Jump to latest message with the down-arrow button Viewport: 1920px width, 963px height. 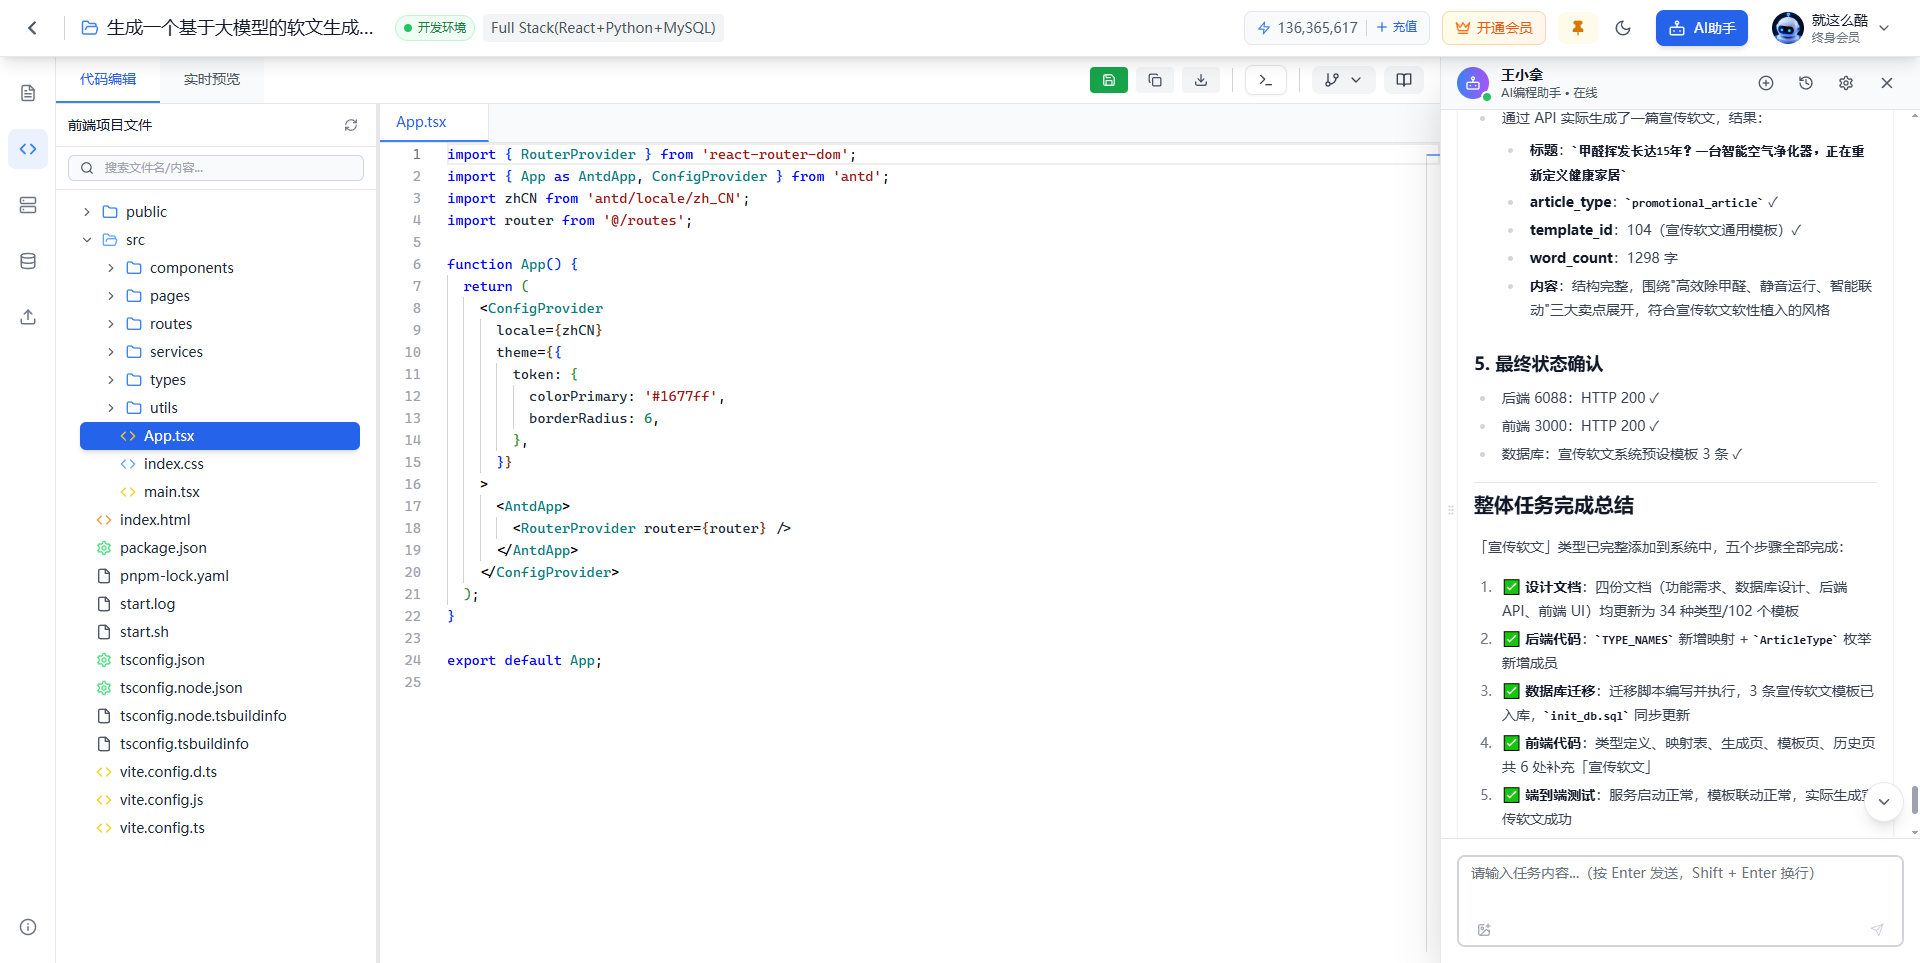click(x=1884, y=802)
